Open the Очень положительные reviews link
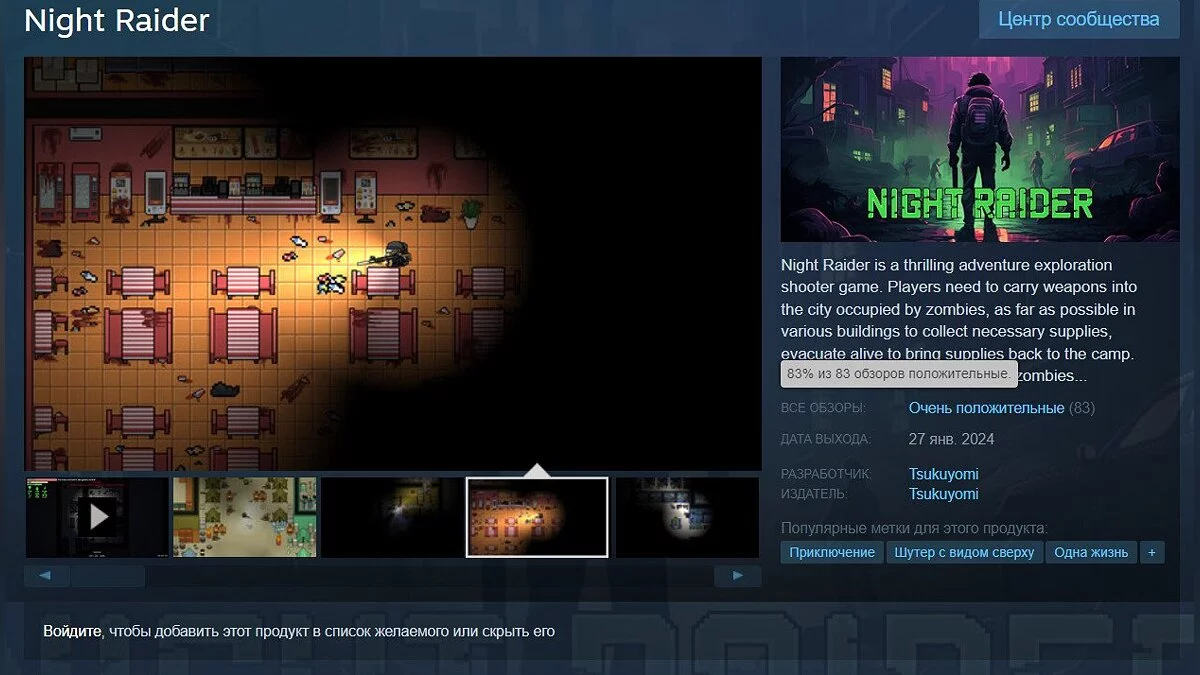Viewport: 1200px width, 675px height. pyautogui.click(x=986, y=408)
